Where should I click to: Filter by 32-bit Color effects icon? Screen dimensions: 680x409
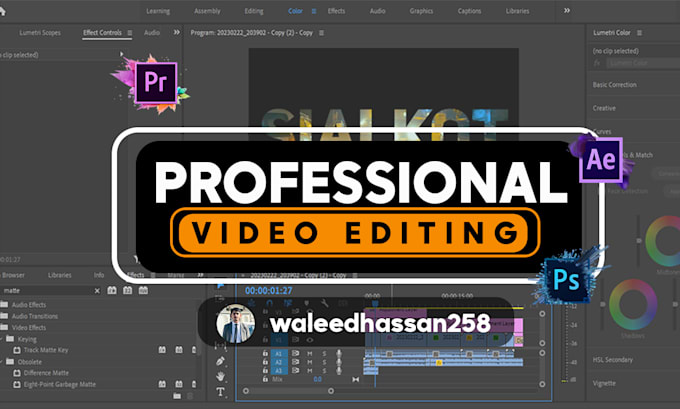click(128, 290)
